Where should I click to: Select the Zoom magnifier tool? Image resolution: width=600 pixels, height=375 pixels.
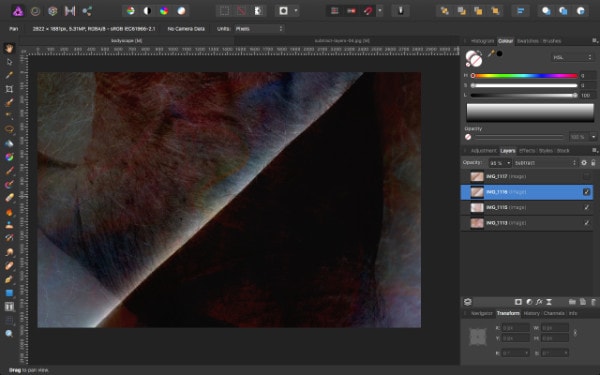tap(9, 334)
